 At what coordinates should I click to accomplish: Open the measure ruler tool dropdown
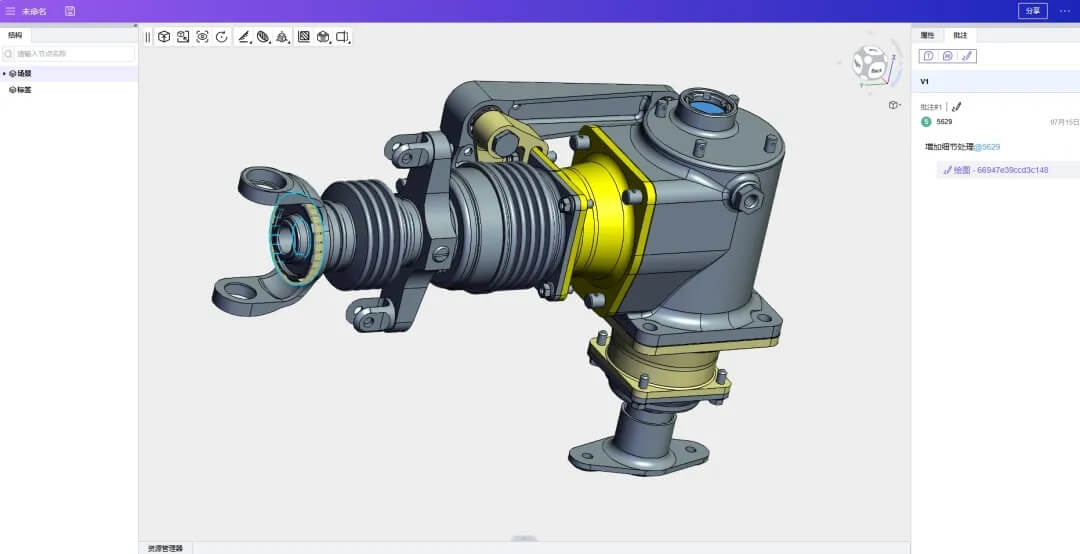click(244, 37)
